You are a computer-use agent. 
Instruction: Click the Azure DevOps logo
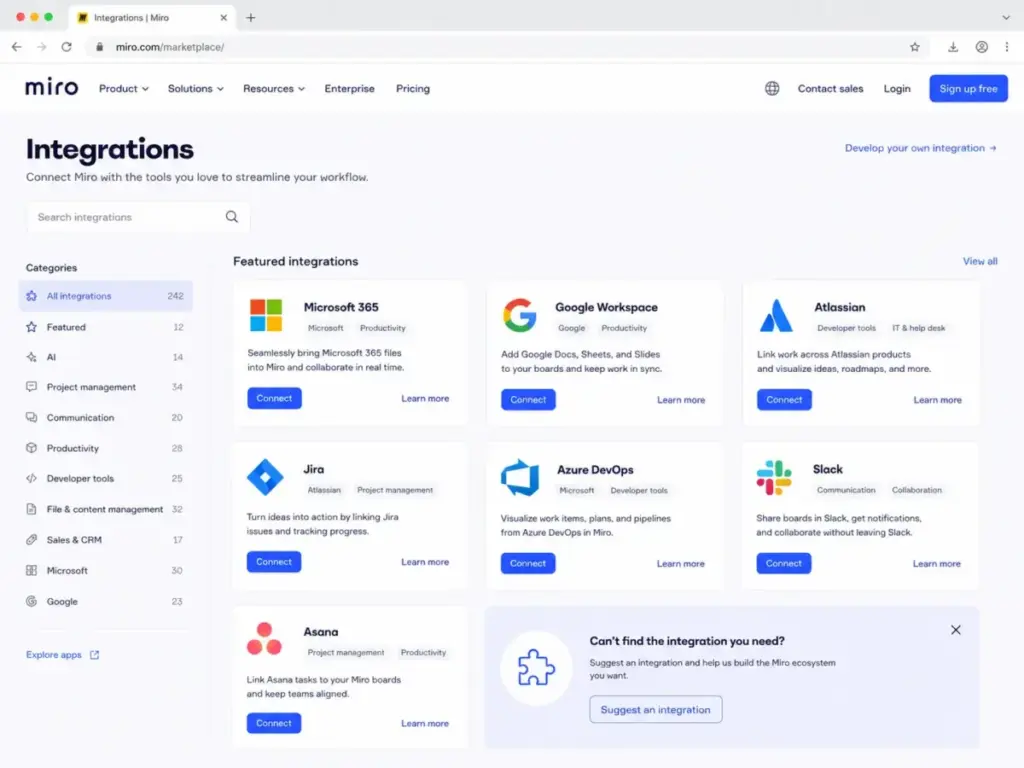click(x=520, y=477)
